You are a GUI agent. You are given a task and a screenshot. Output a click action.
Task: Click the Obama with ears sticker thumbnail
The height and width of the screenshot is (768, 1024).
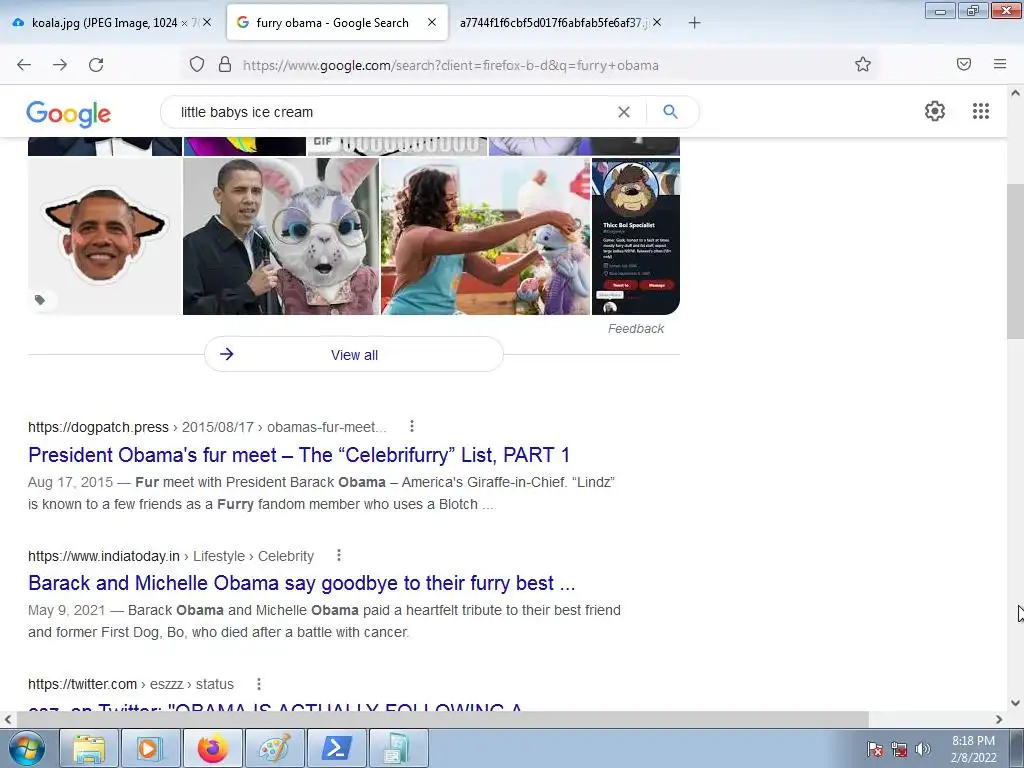coord(104,236)
